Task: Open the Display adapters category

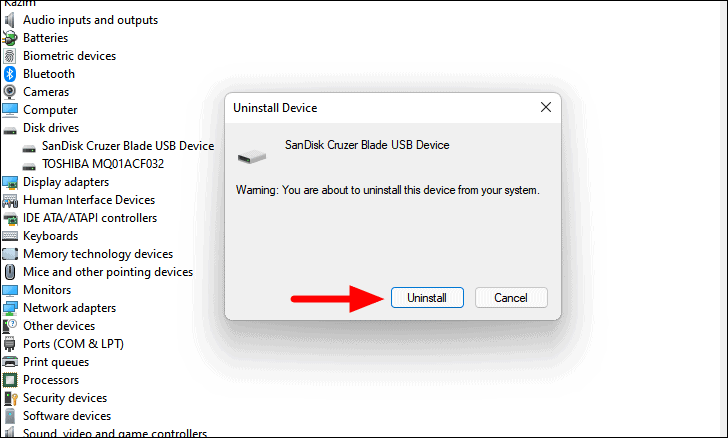Action: coord(66,182)
